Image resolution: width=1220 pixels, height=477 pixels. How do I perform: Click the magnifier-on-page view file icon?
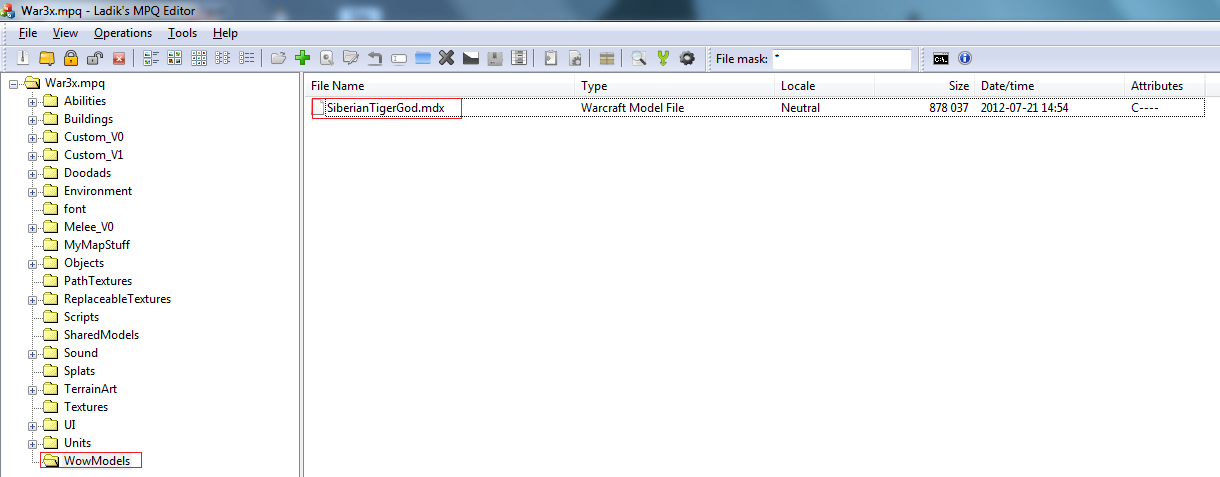click(326, 59)
